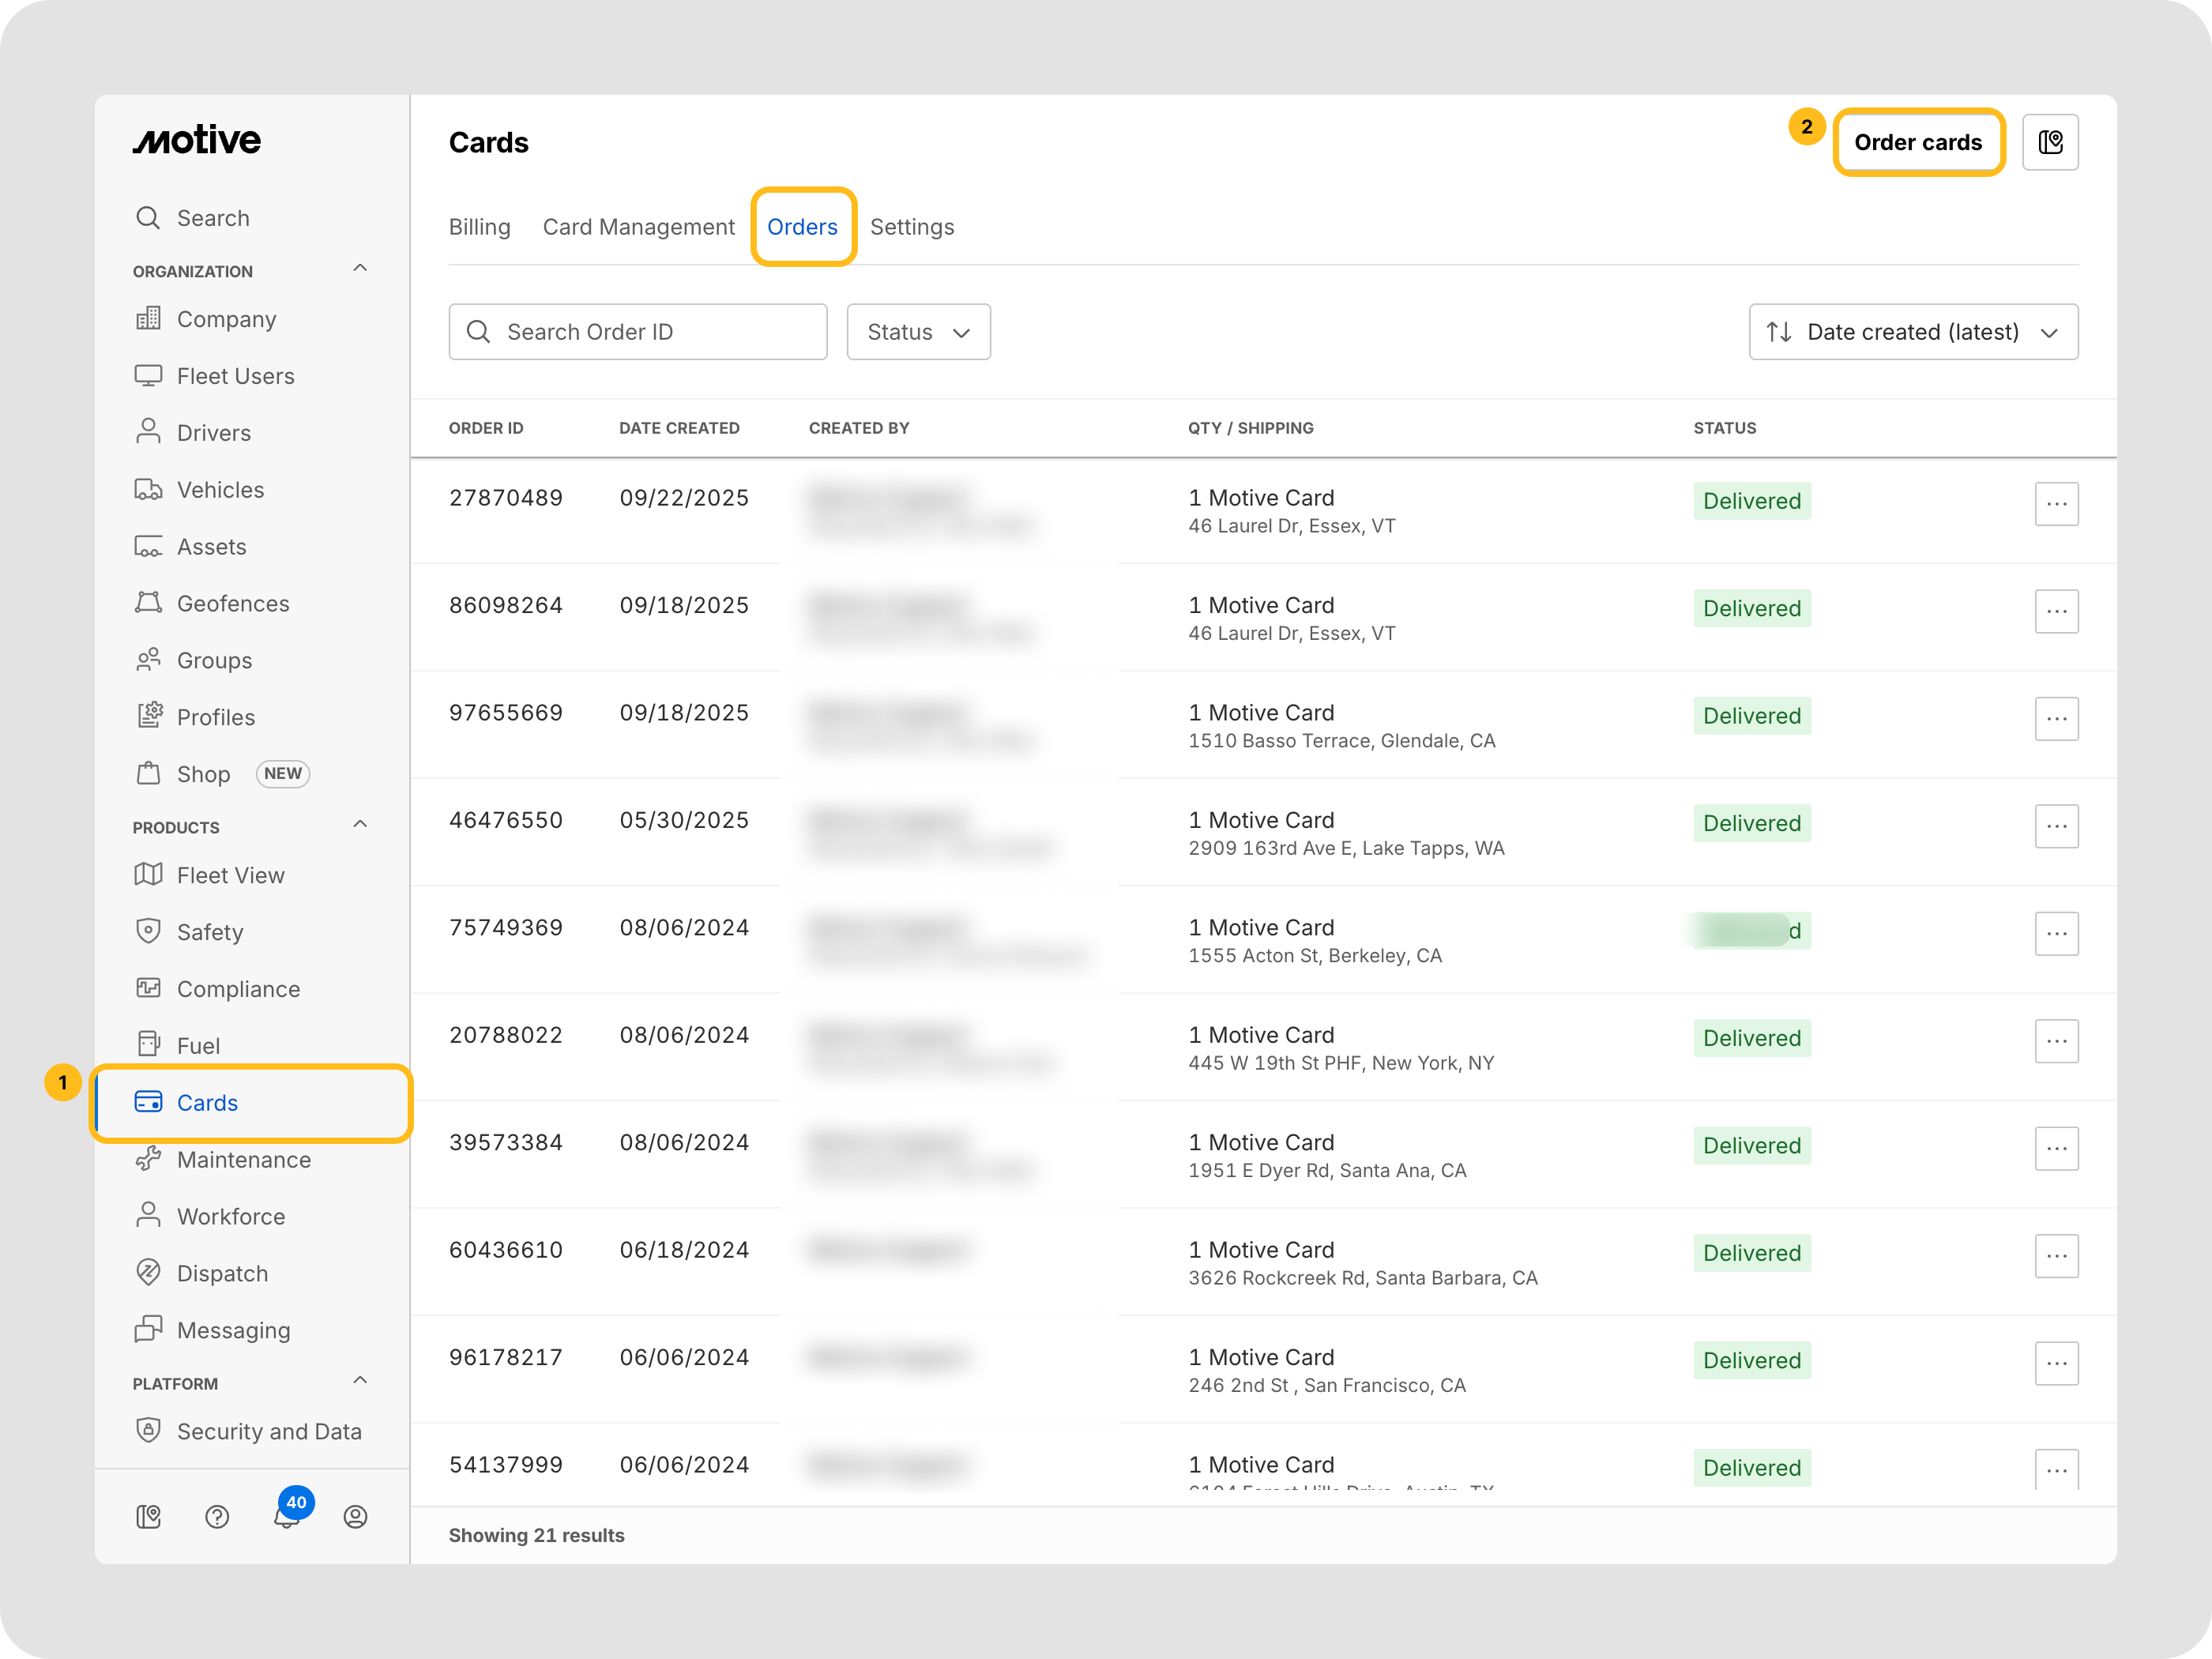Collapse the Organization section
The image size is (2212, 1659).
pyautogui.click(x=360, y=268)
